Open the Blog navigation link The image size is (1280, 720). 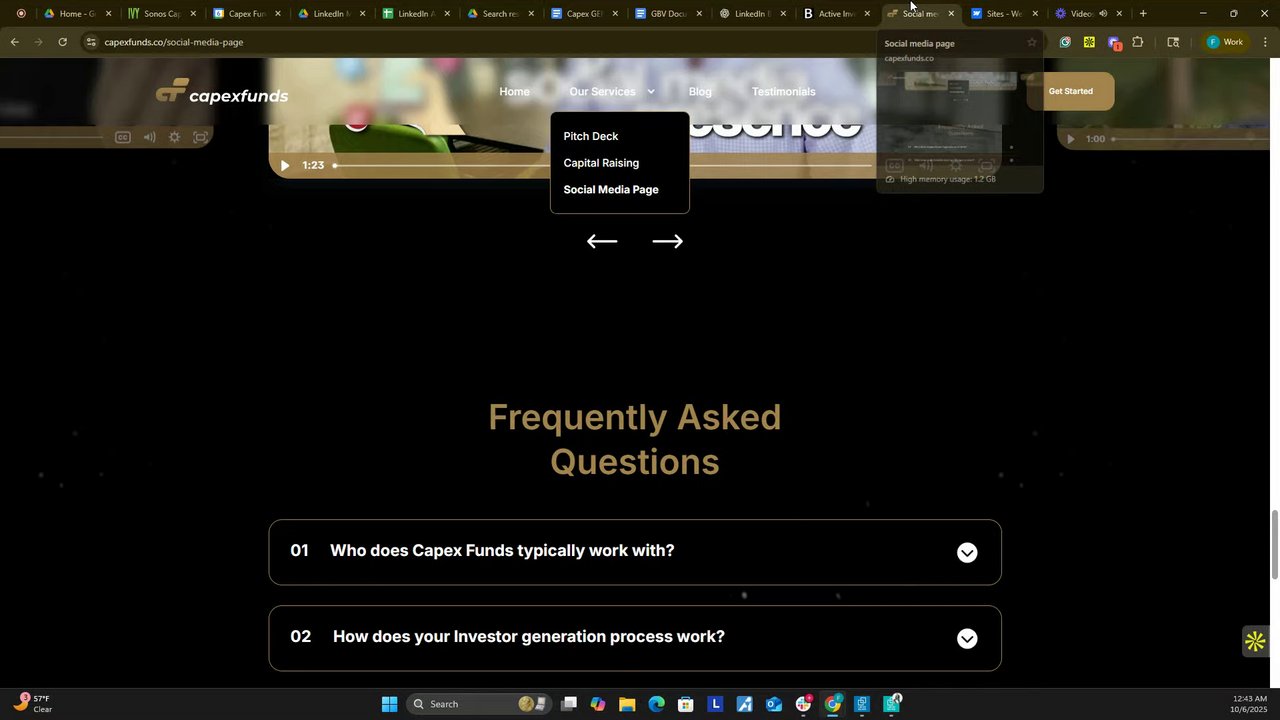coord(700,92)
